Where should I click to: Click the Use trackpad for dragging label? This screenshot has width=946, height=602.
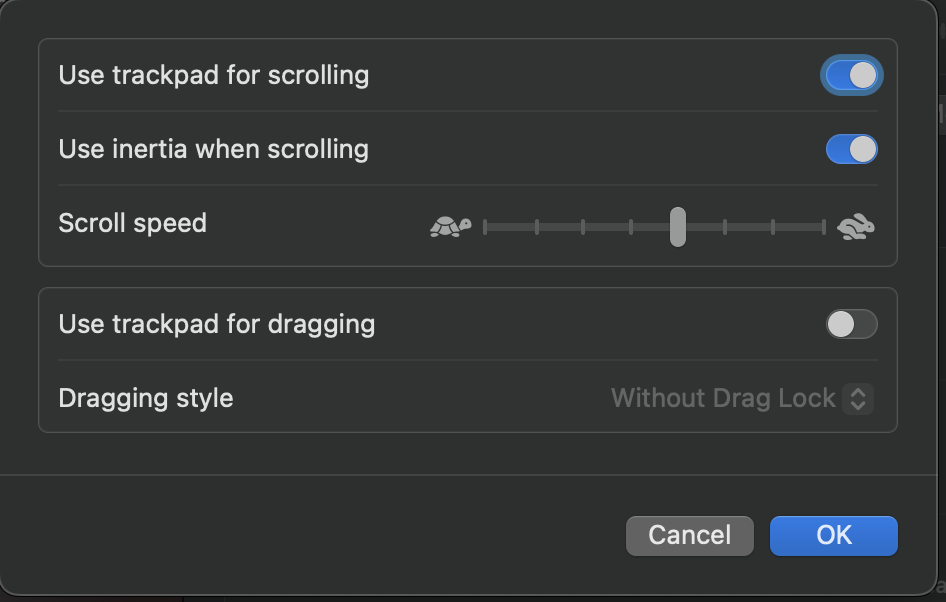coord(217,324)
